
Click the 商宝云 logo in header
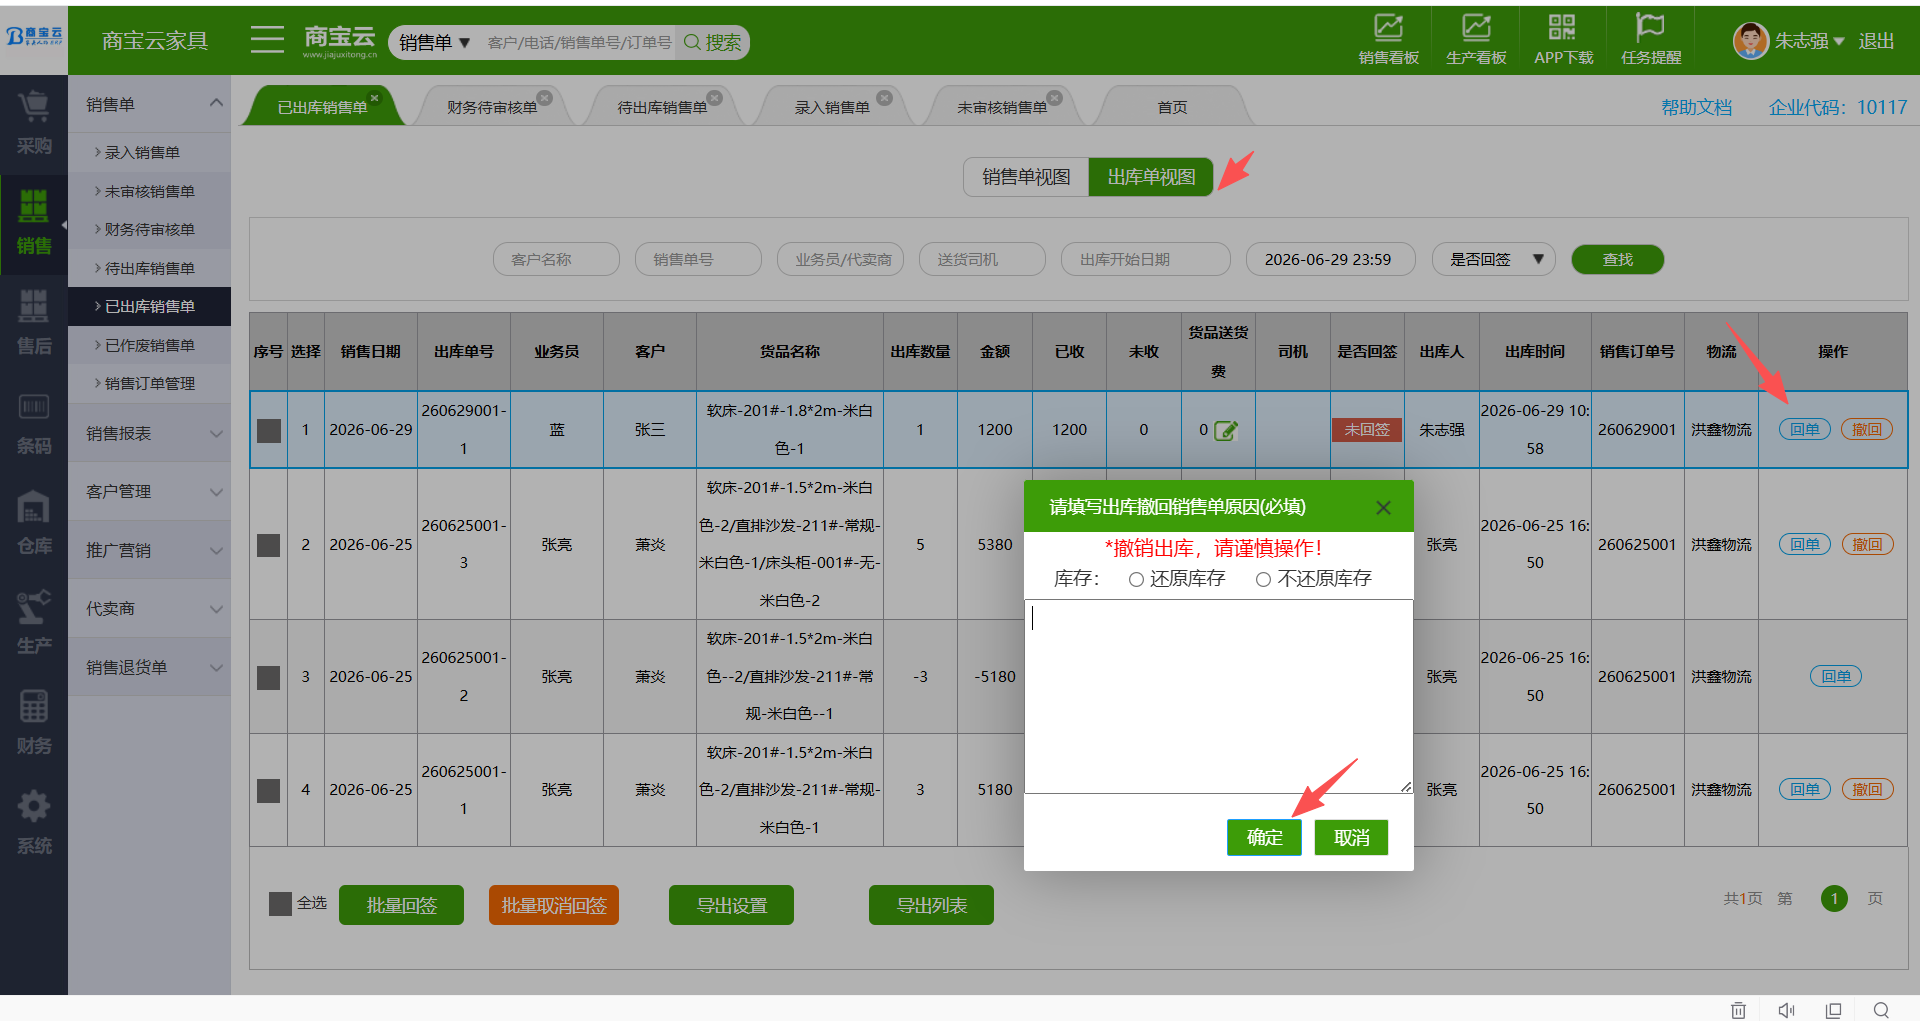pyautogui.click(x=340, y=41)
